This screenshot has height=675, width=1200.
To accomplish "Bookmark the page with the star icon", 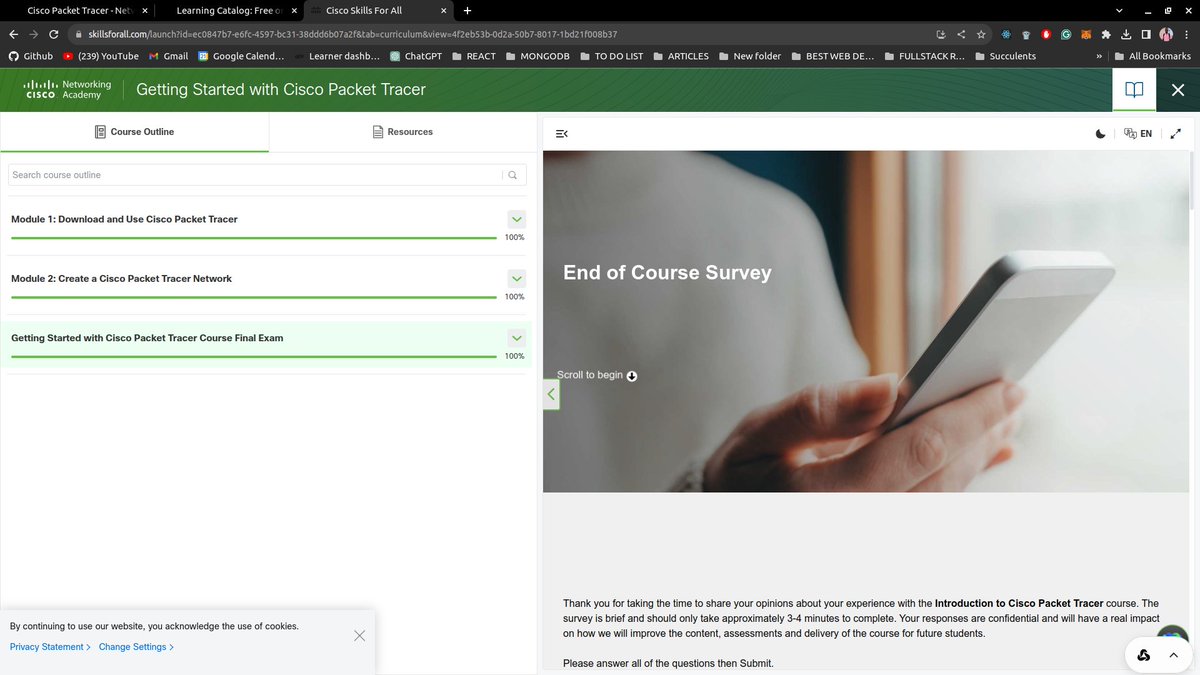I will click(981, 34).
